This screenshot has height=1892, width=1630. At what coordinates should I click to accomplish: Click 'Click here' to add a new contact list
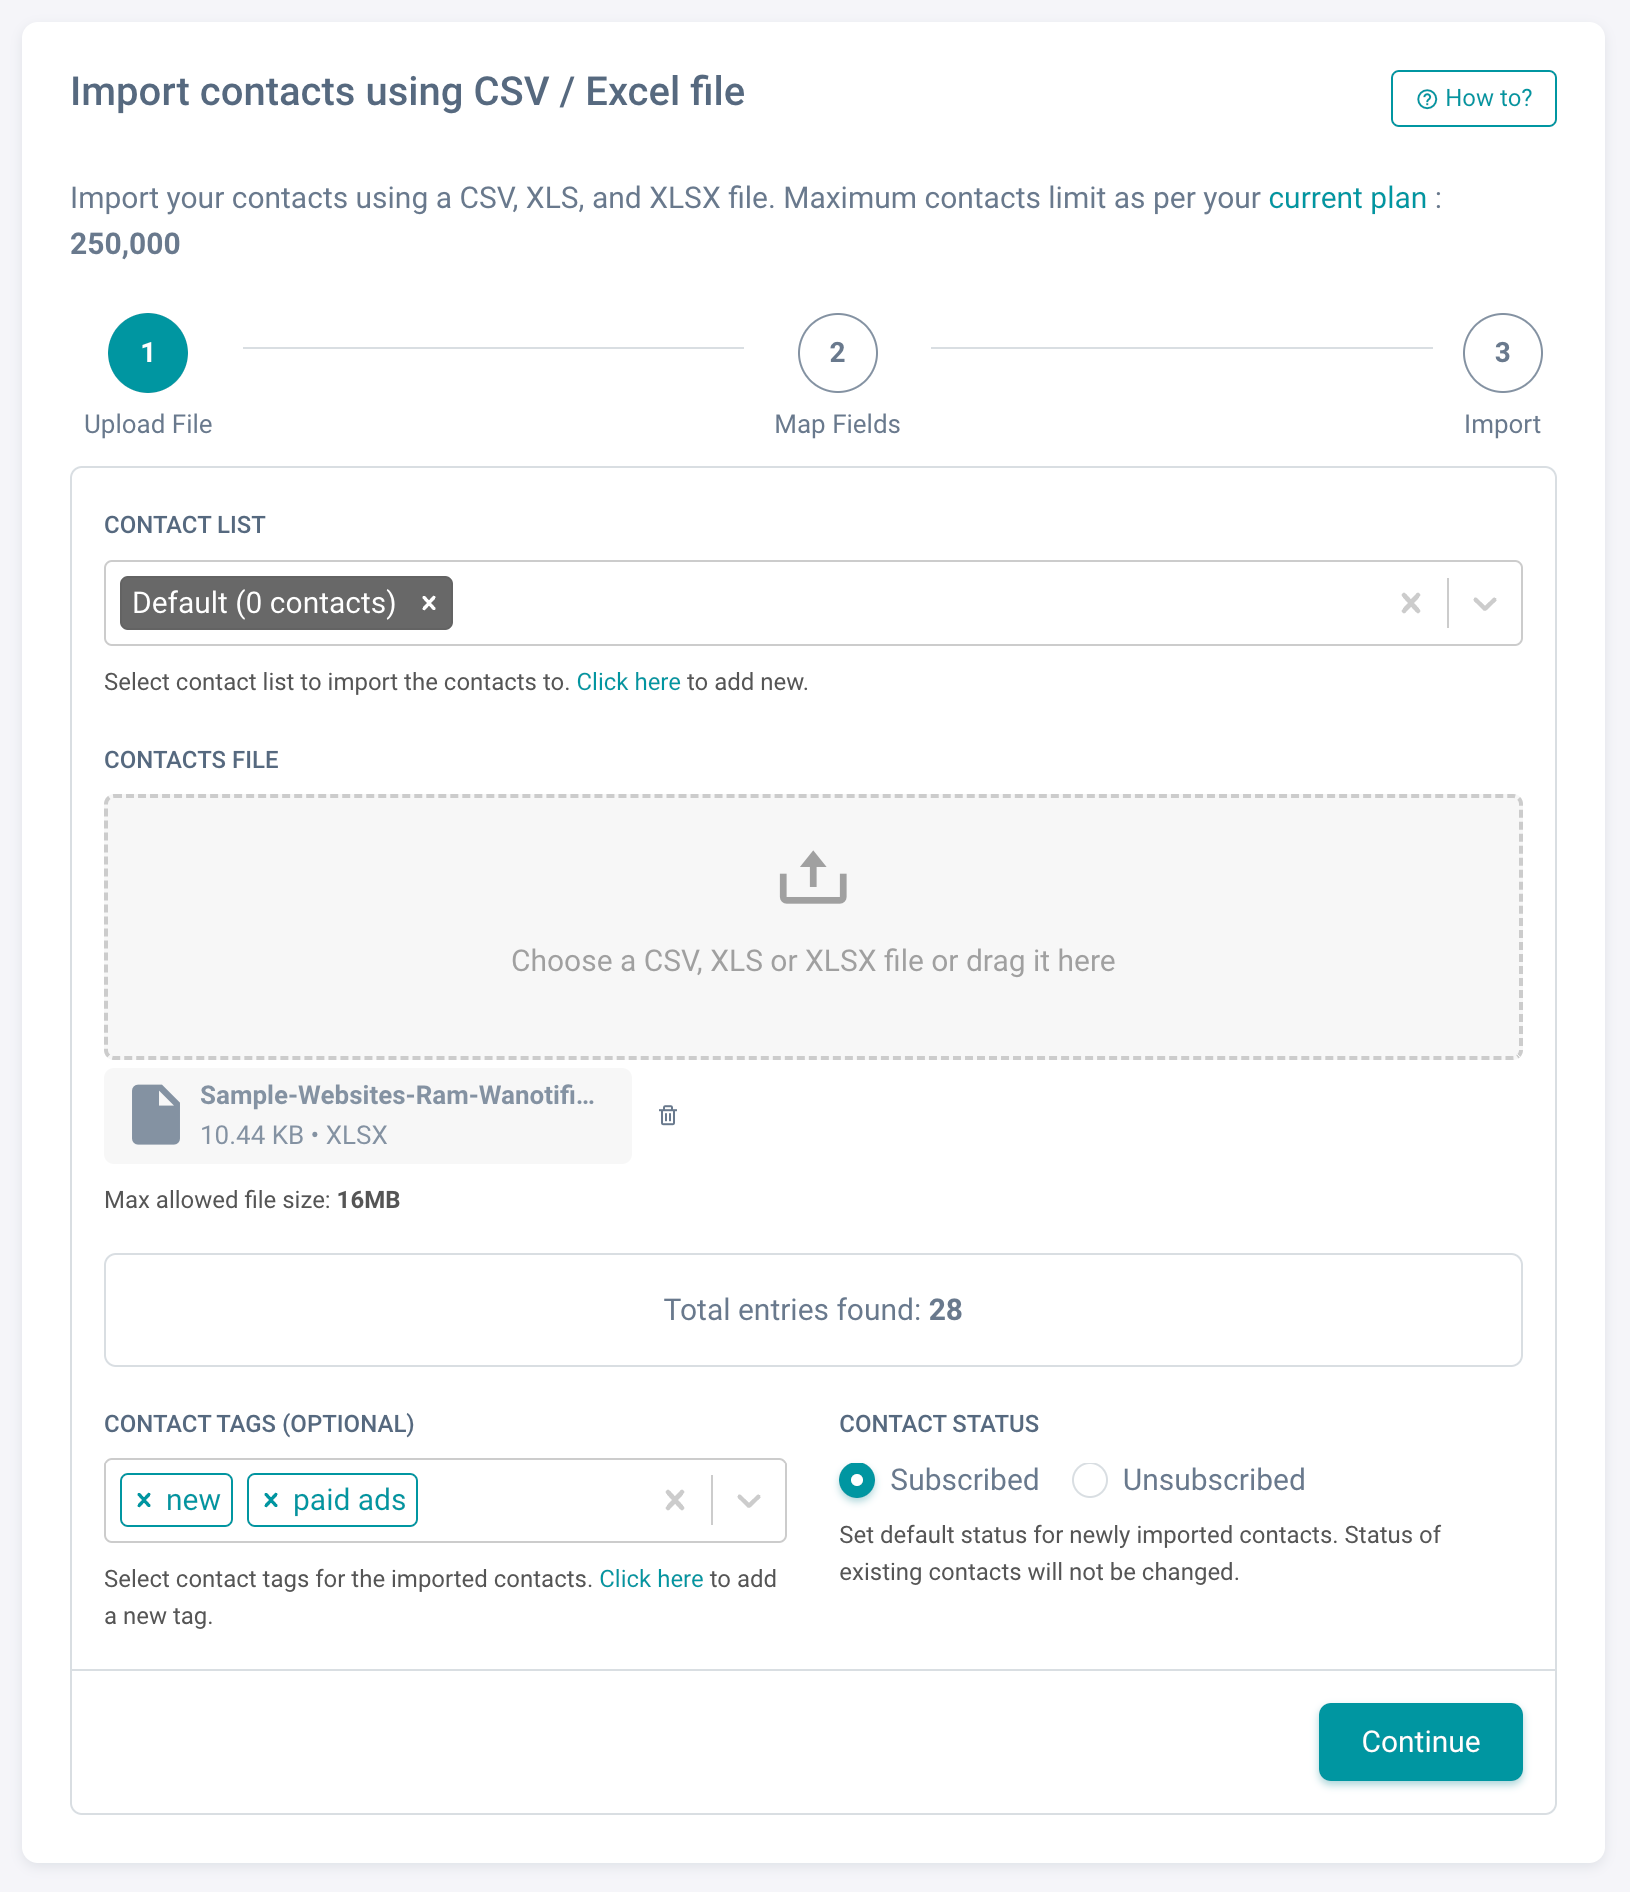click(x=628, y=681)
